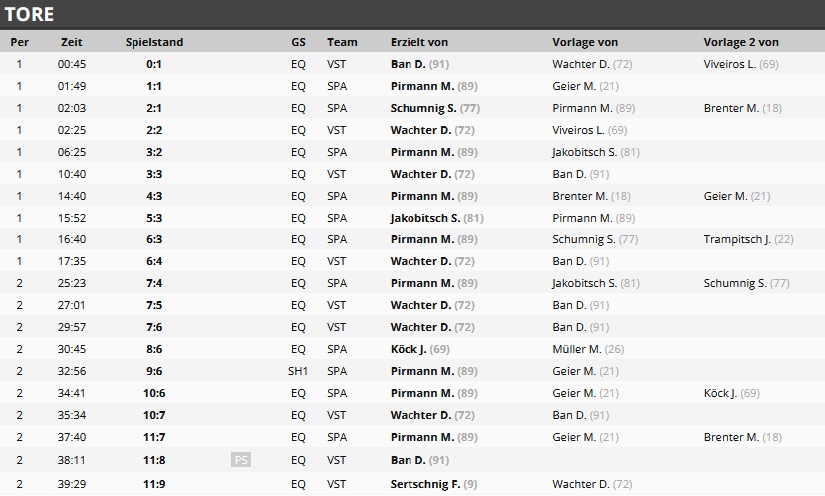Screen dimensions: 825x496
Task: Click the TORE section header
Action: click(30, 14)
